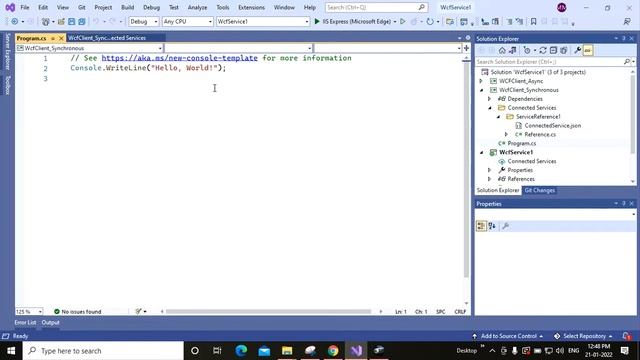
Task: Follow the aka.ms/new-console-template link
Action: pyautogui.click(x=180, y=58)
